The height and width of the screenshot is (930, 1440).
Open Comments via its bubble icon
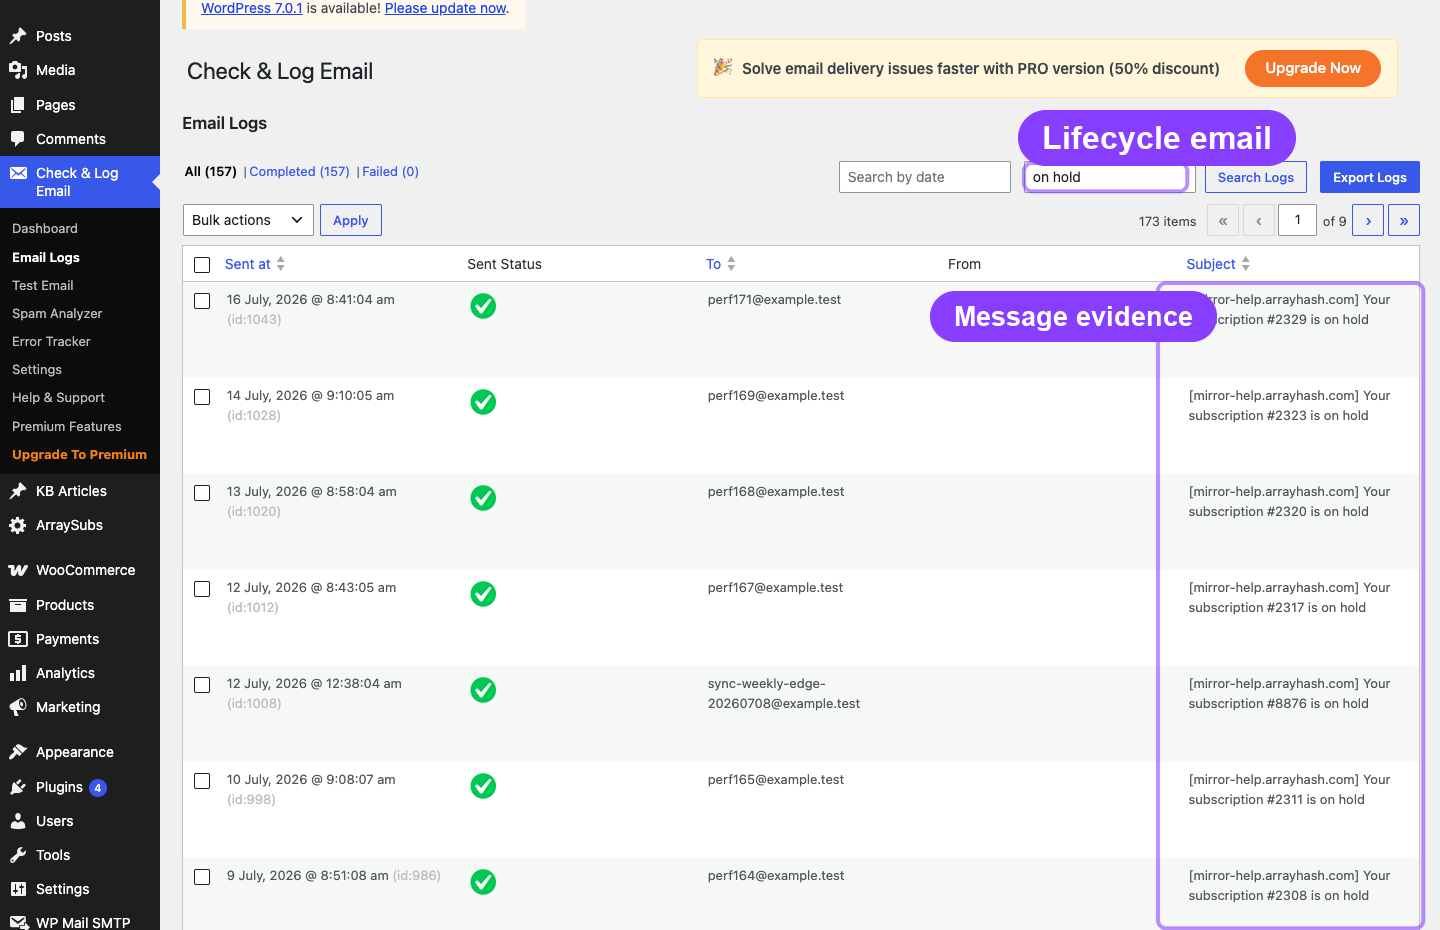tap(18, 139)
